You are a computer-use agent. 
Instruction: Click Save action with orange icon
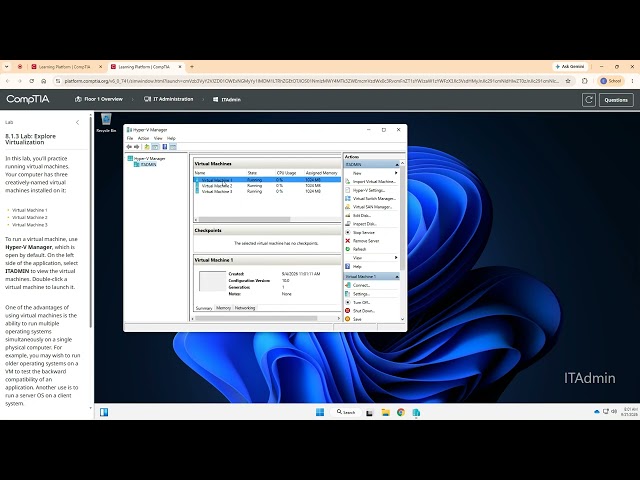357,319
